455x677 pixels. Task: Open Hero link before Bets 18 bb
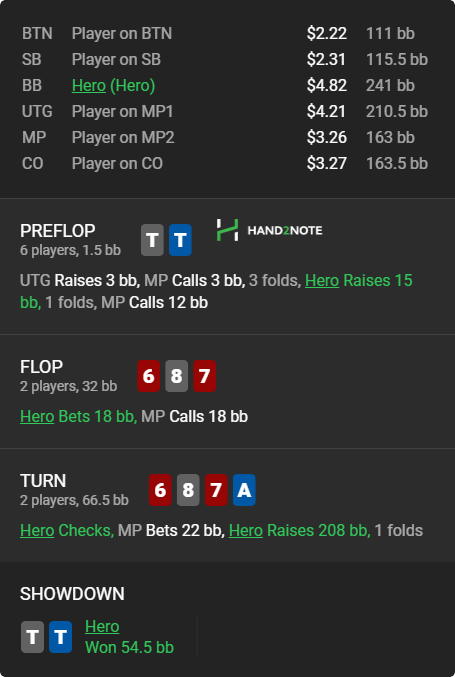click(37, 417)
